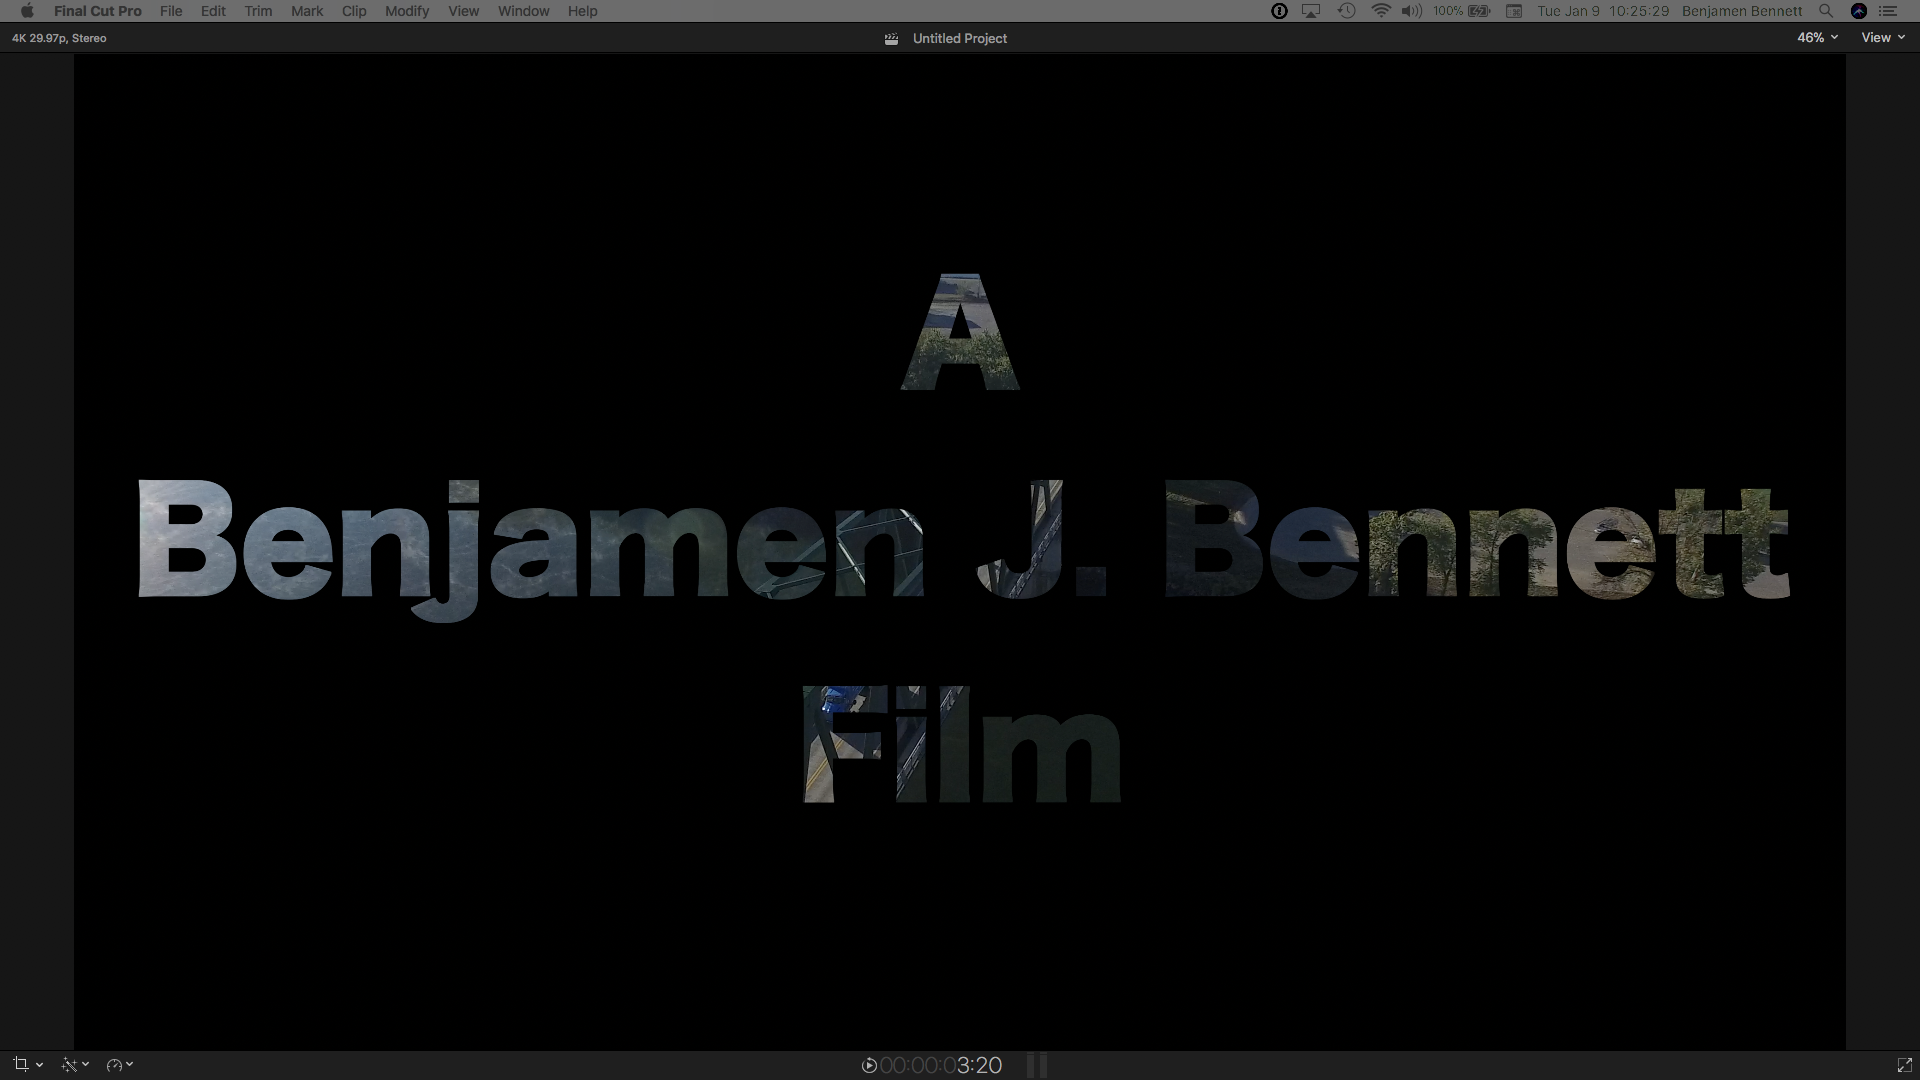Open the enhancements wand tool icon

point(69,1065)
